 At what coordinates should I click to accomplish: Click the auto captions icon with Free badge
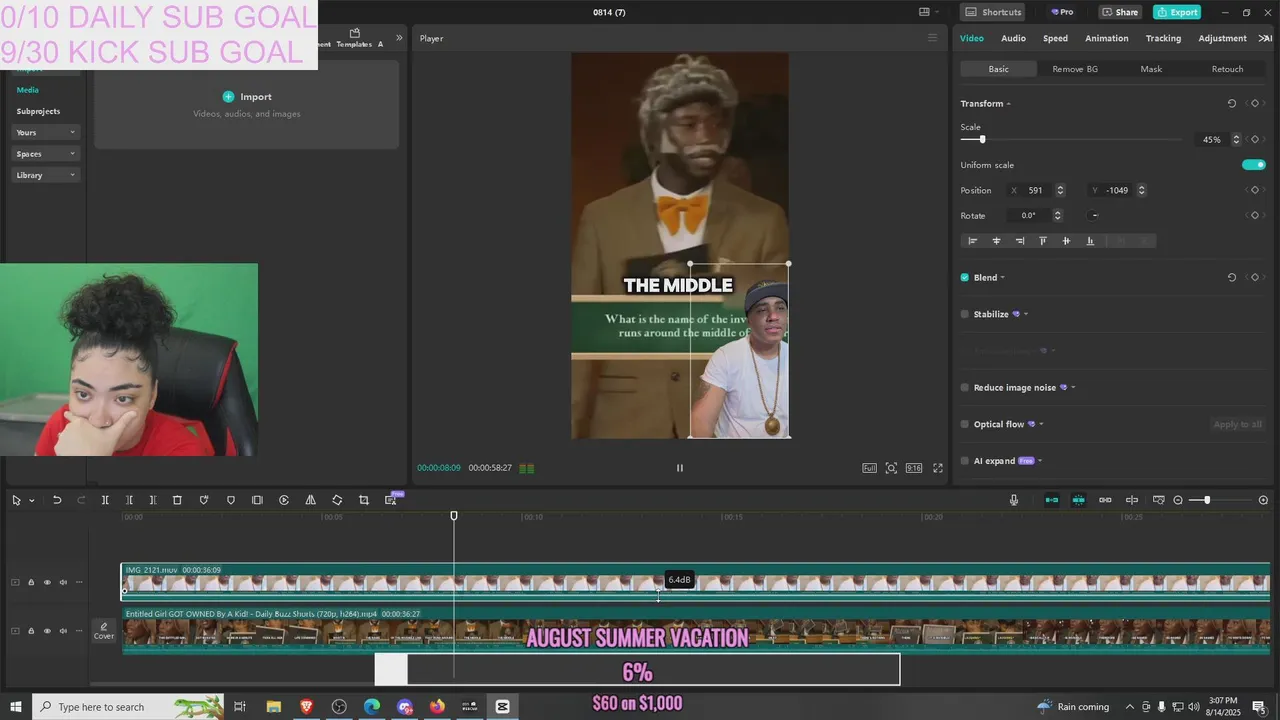[x=391, y=499]
